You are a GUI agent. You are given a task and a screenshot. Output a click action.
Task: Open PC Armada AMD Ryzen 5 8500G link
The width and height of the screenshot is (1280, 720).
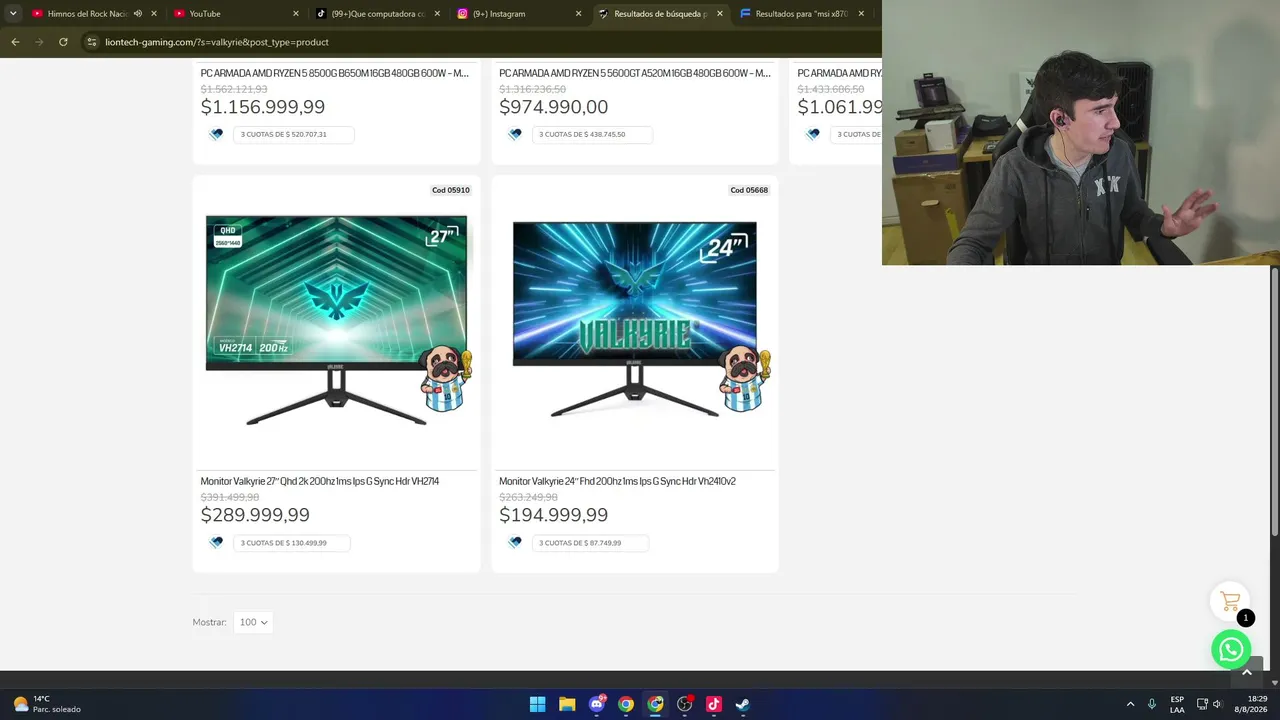click(334, 73)
